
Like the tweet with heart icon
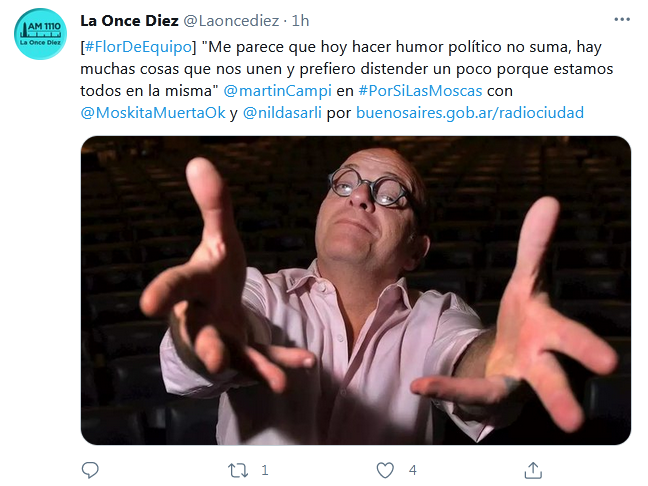pyautogui.click(x=385, y=470)
